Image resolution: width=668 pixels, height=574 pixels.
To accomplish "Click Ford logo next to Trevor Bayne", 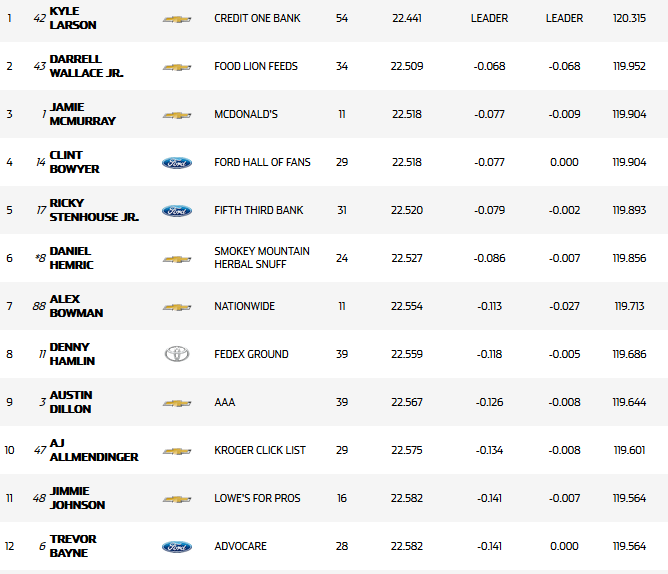I will point(176,547).
